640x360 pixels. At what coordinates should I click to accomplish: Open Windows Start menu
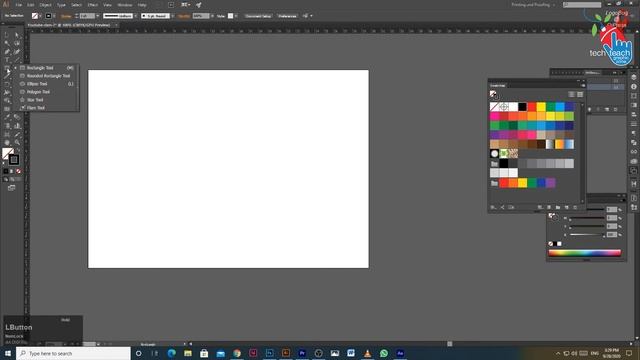(x=8, y=353)
